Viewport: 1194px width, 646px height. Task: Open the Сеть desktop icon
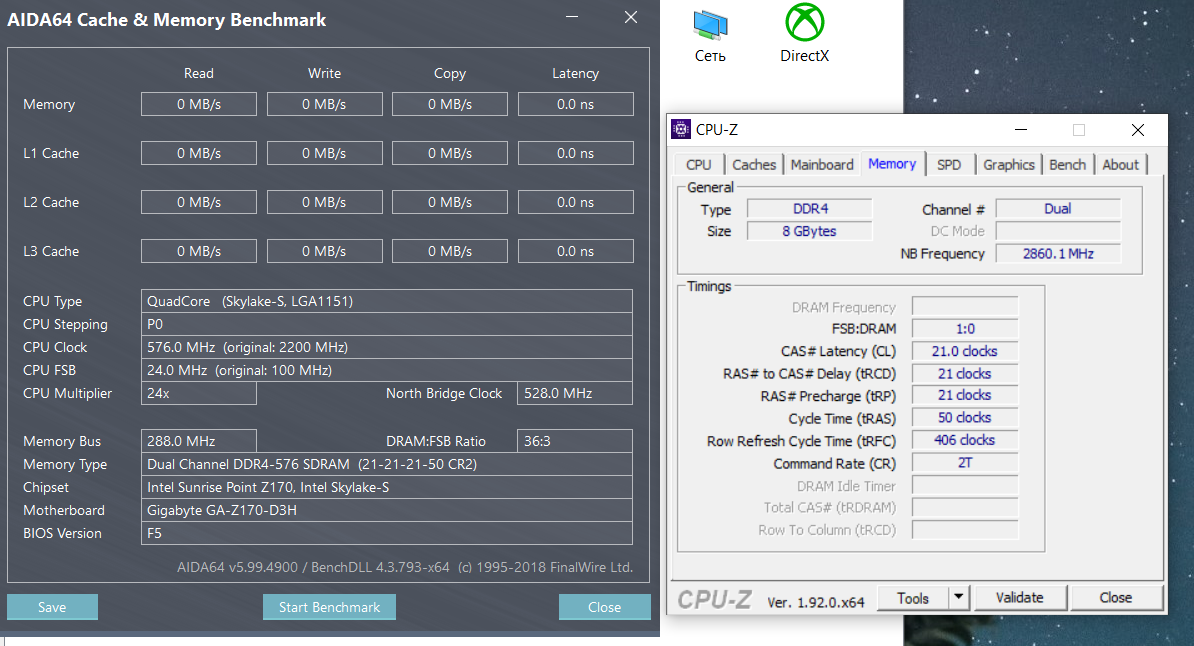click(710, 36)
